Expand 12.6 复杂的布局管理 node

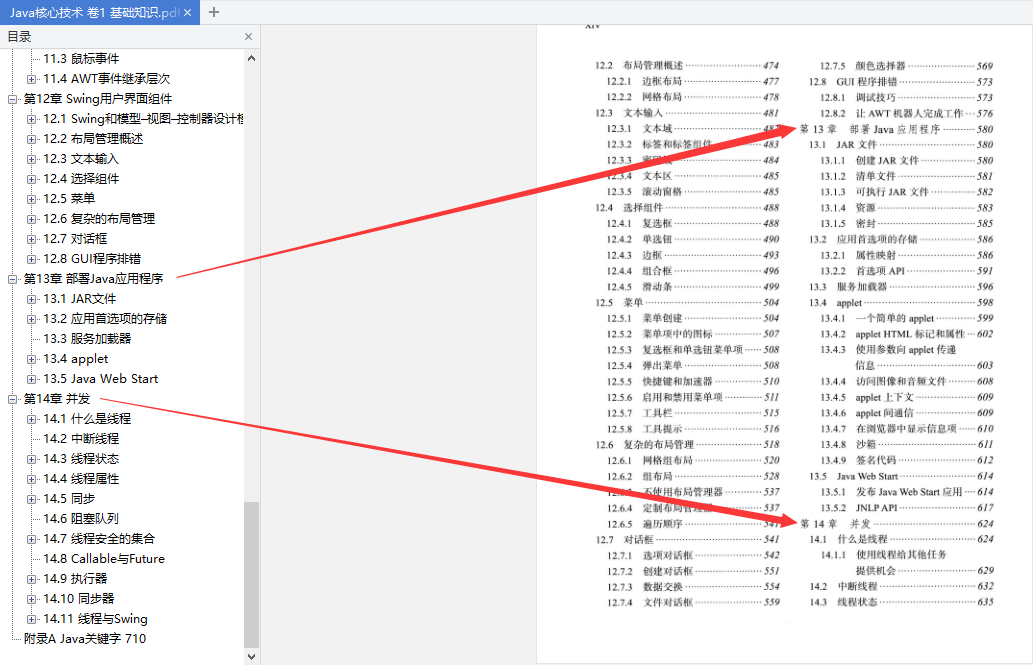(31, 219)
